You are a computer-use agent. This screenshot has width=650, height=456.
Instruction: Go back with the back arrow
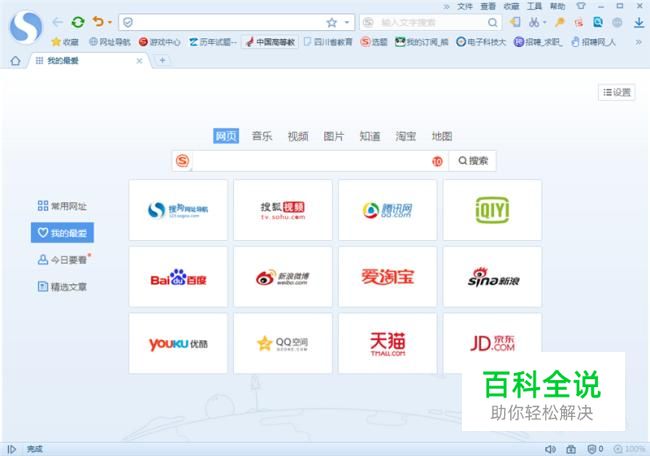point(58,22)
